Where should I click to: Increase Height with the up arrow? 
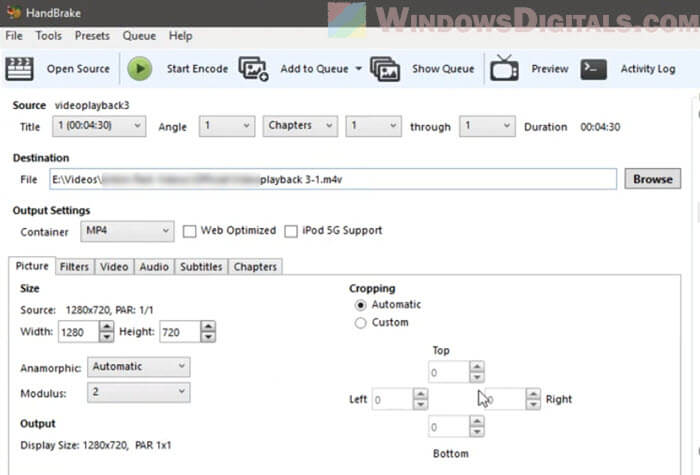pyautogui.click(x=208, y=326)
